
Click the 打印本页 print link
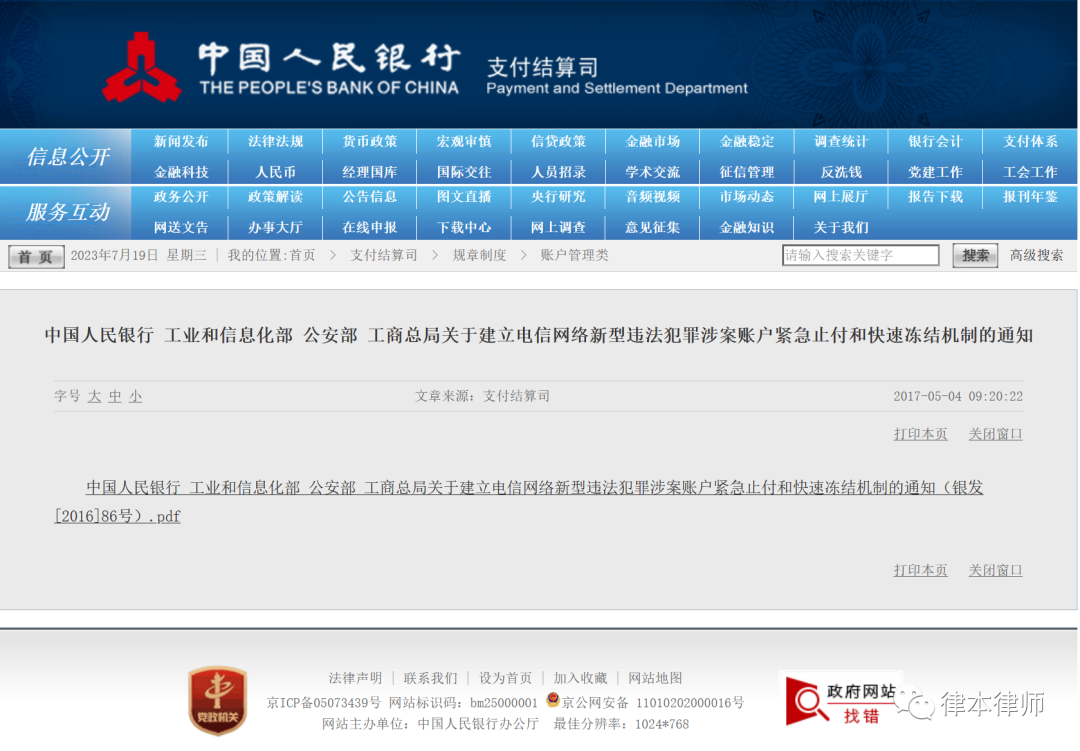coord(920,434)
